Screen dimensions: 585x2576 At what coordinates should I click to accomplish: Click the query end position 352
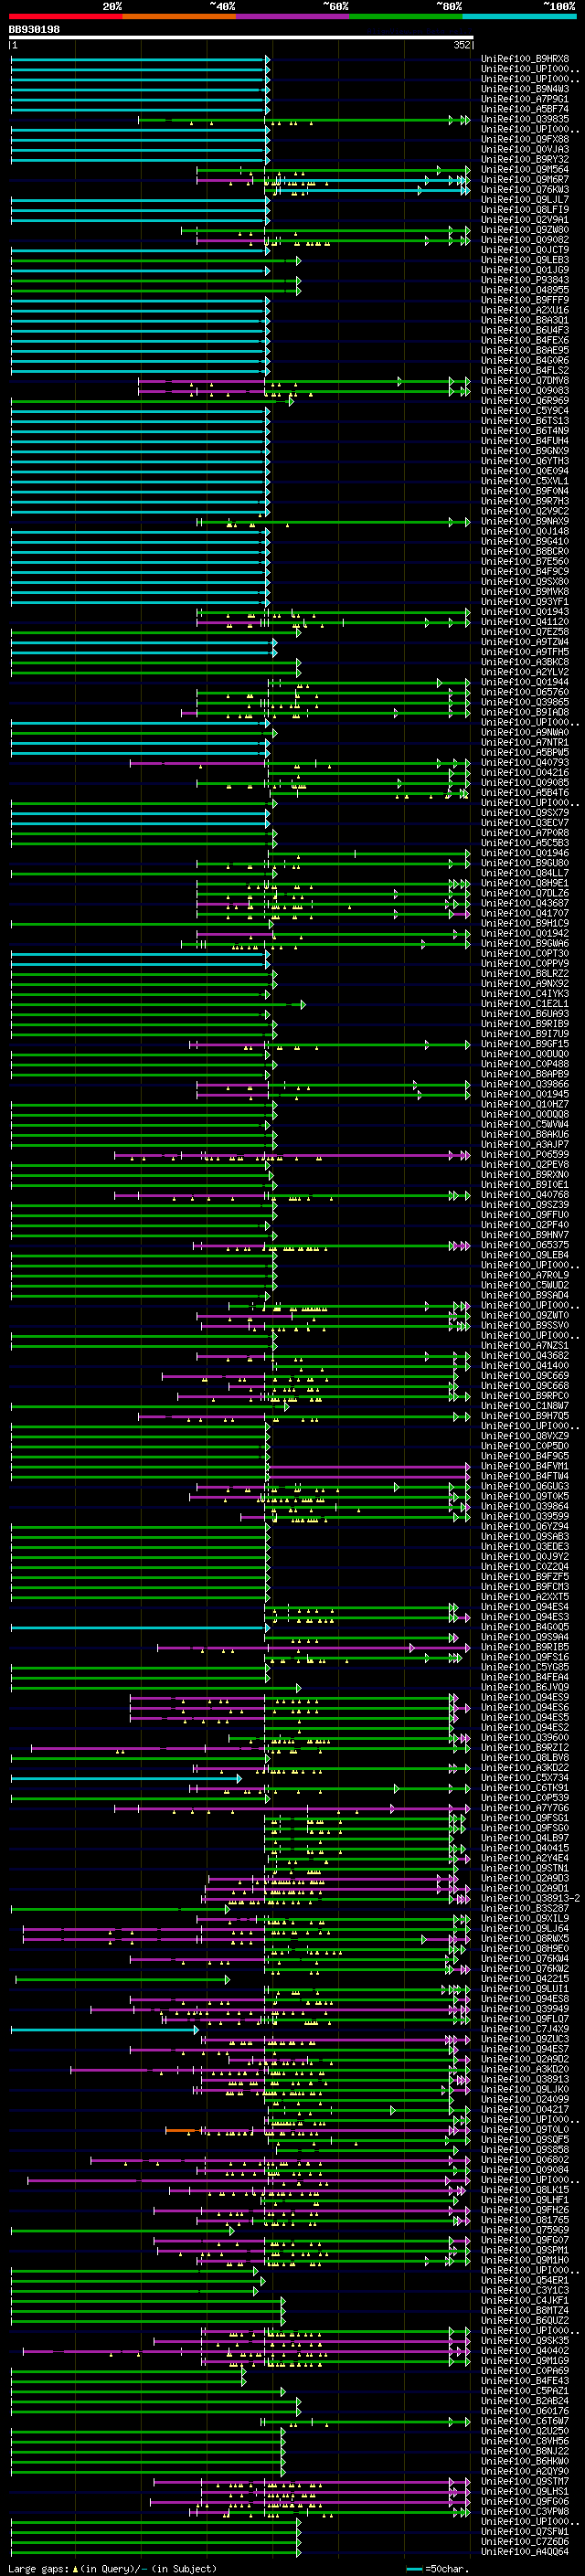pos(462,45)
